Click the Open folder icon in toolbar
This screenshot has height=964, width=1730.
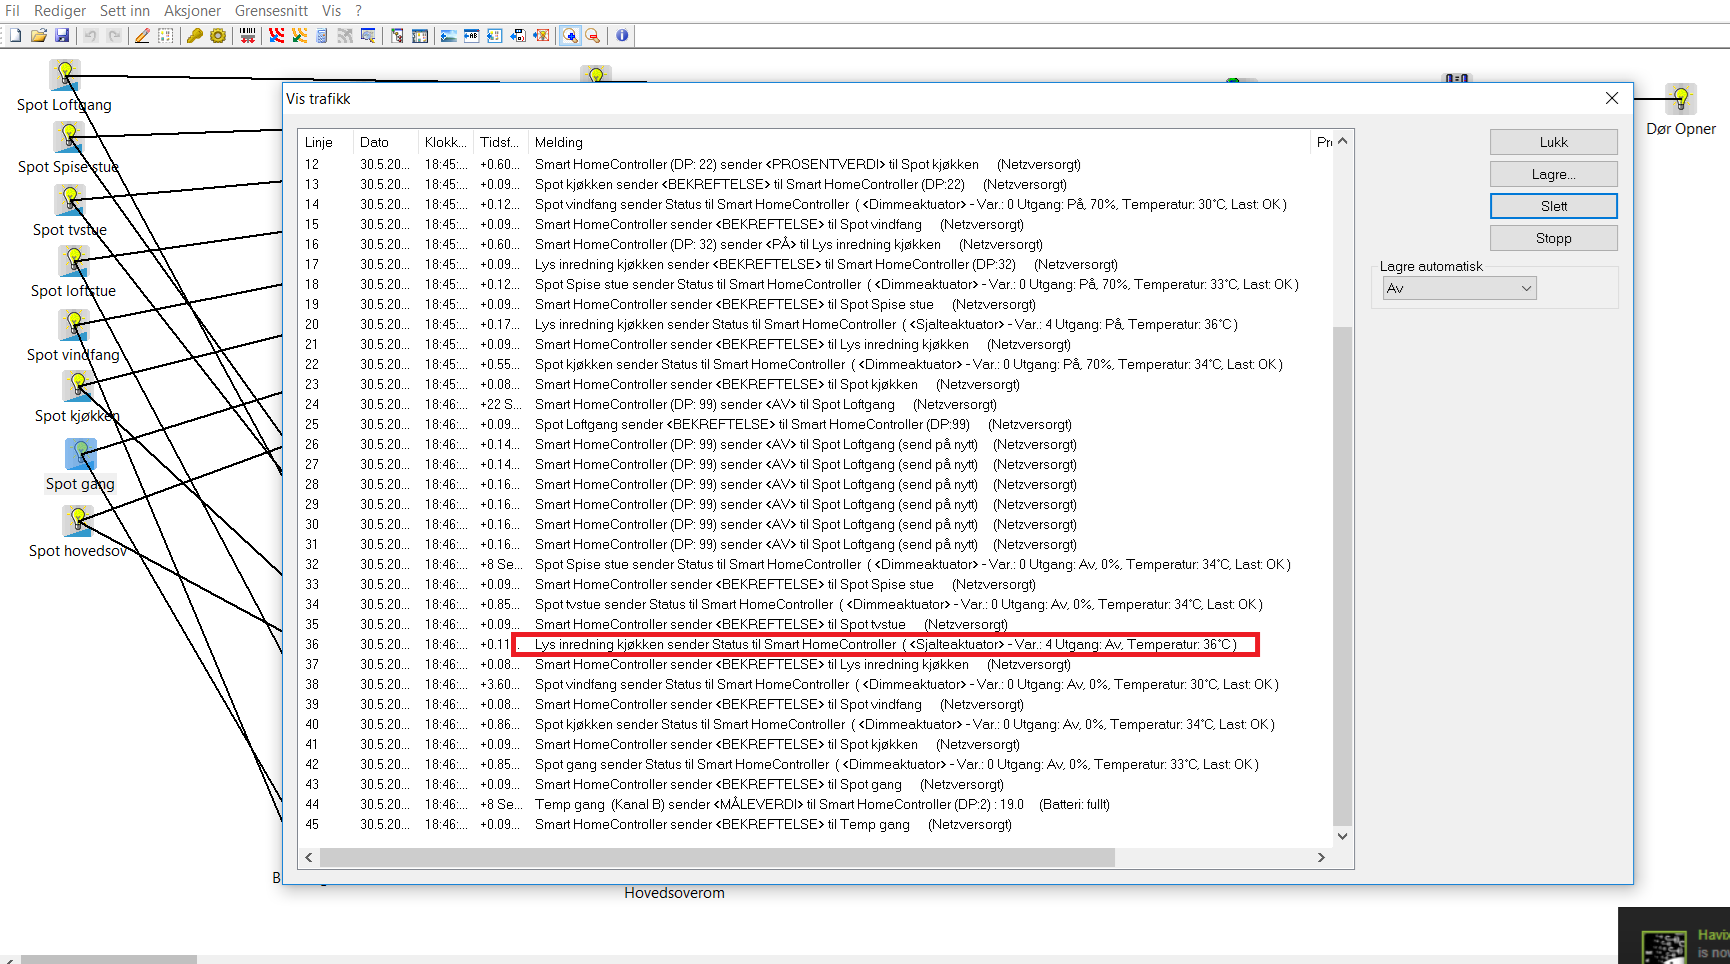click(x=39, y=36)
